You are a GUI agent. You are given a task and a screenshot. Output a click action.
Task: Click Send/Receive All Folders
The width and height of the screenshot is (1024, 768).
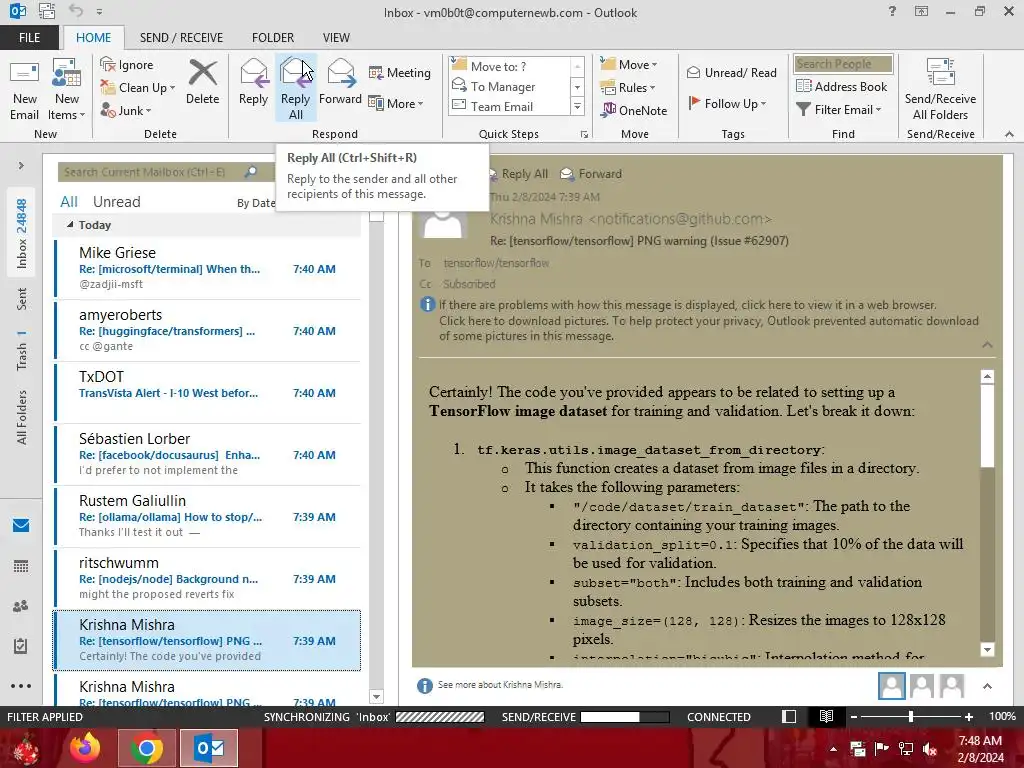[x=940, y=89]
